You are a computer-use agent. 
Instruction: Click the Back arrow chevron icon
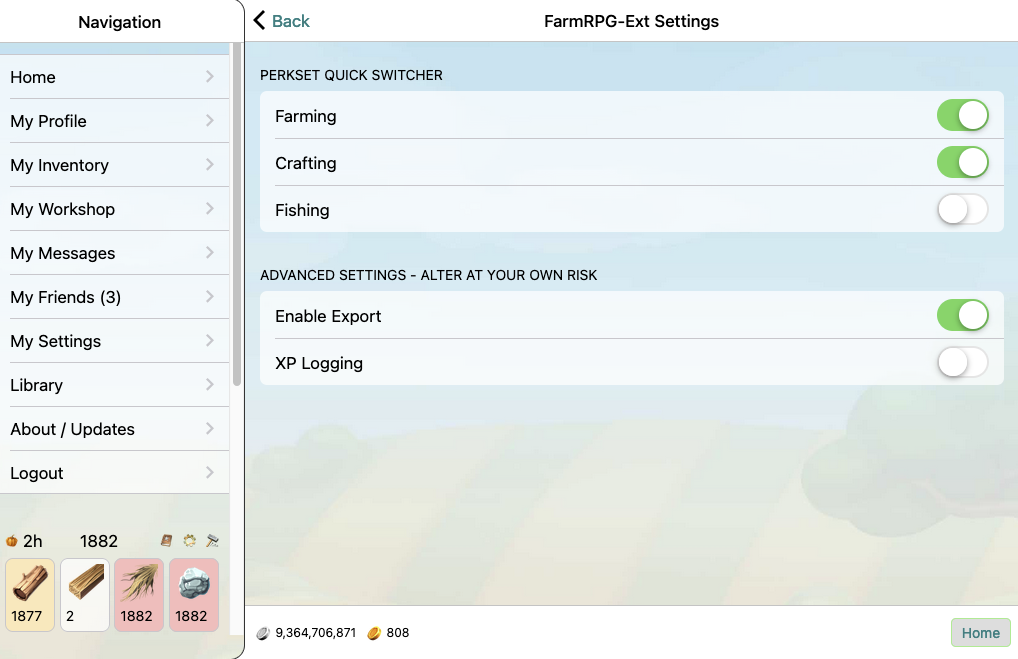(259, 21)
